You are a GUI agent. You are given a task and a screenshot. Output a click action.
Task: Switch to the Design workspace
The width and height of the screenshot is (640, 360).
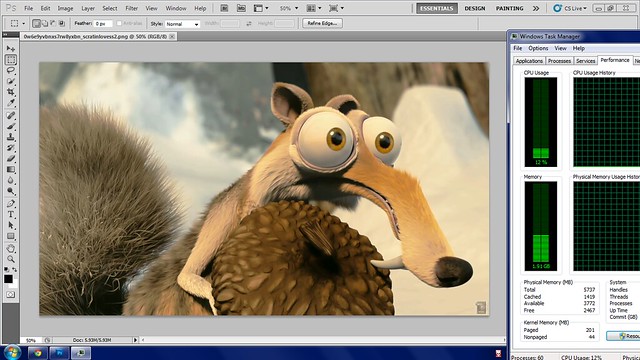tap(475, 8)
